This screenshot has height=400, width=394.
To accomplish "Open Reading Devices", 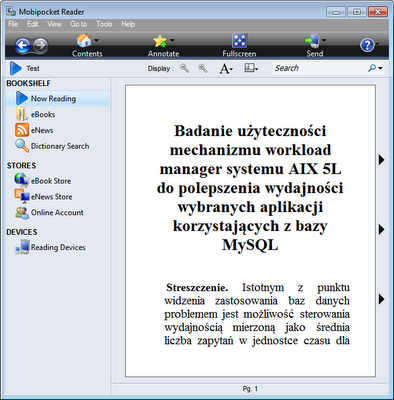I will pos(58,247).
